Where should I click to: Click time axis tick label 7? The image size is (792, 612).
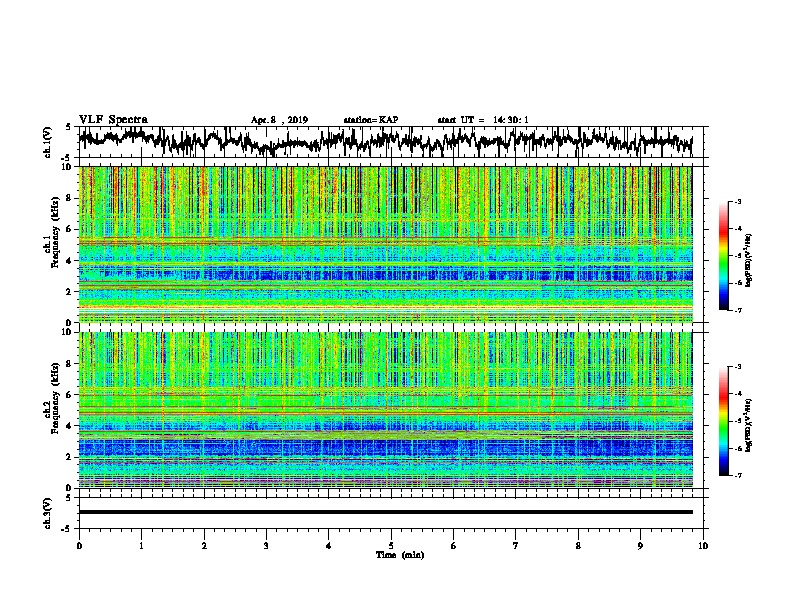point(516,546)
